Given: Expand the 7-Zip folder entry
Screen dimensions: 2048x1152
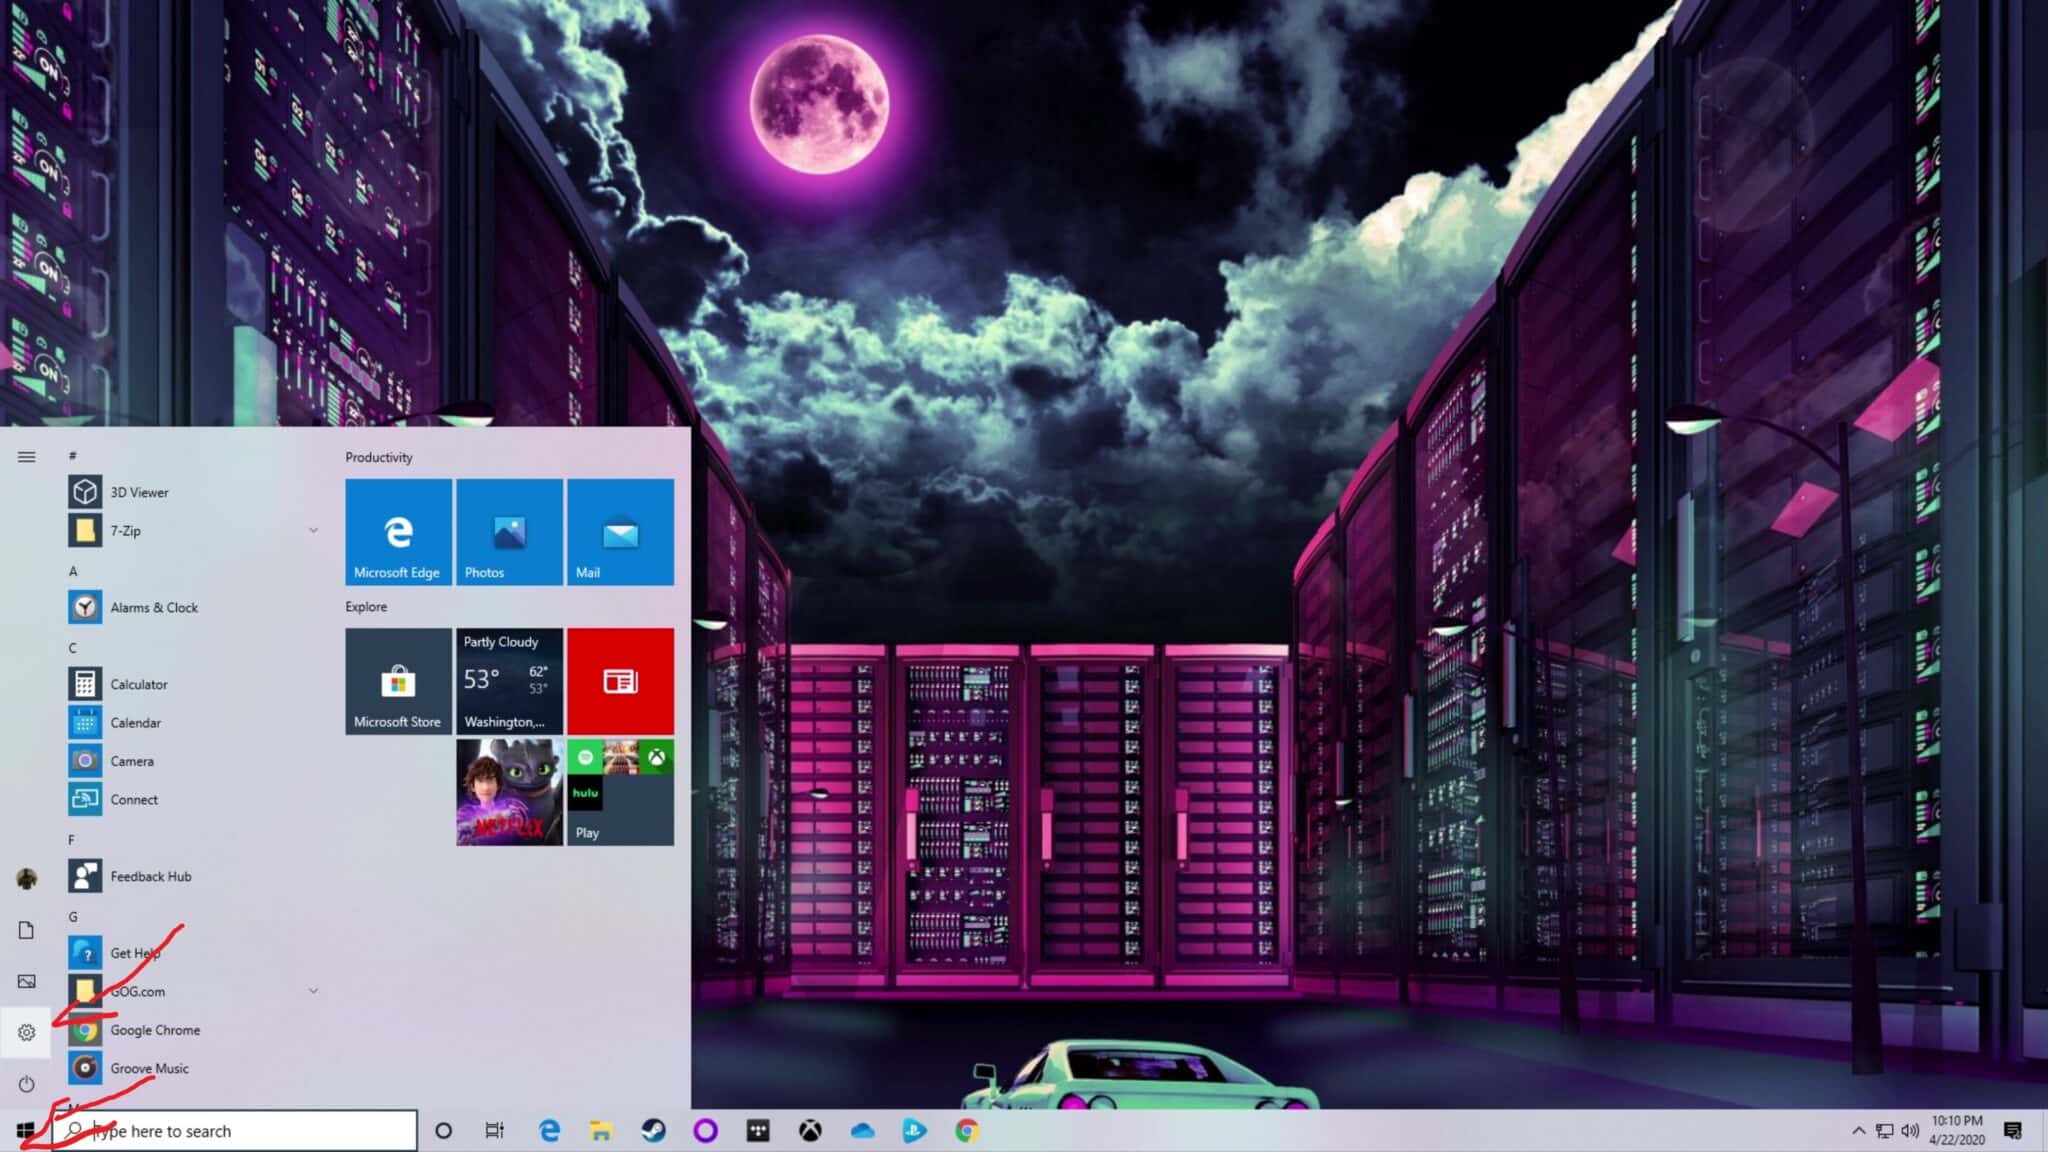Looking at the screenshot, I should (314, 530).
